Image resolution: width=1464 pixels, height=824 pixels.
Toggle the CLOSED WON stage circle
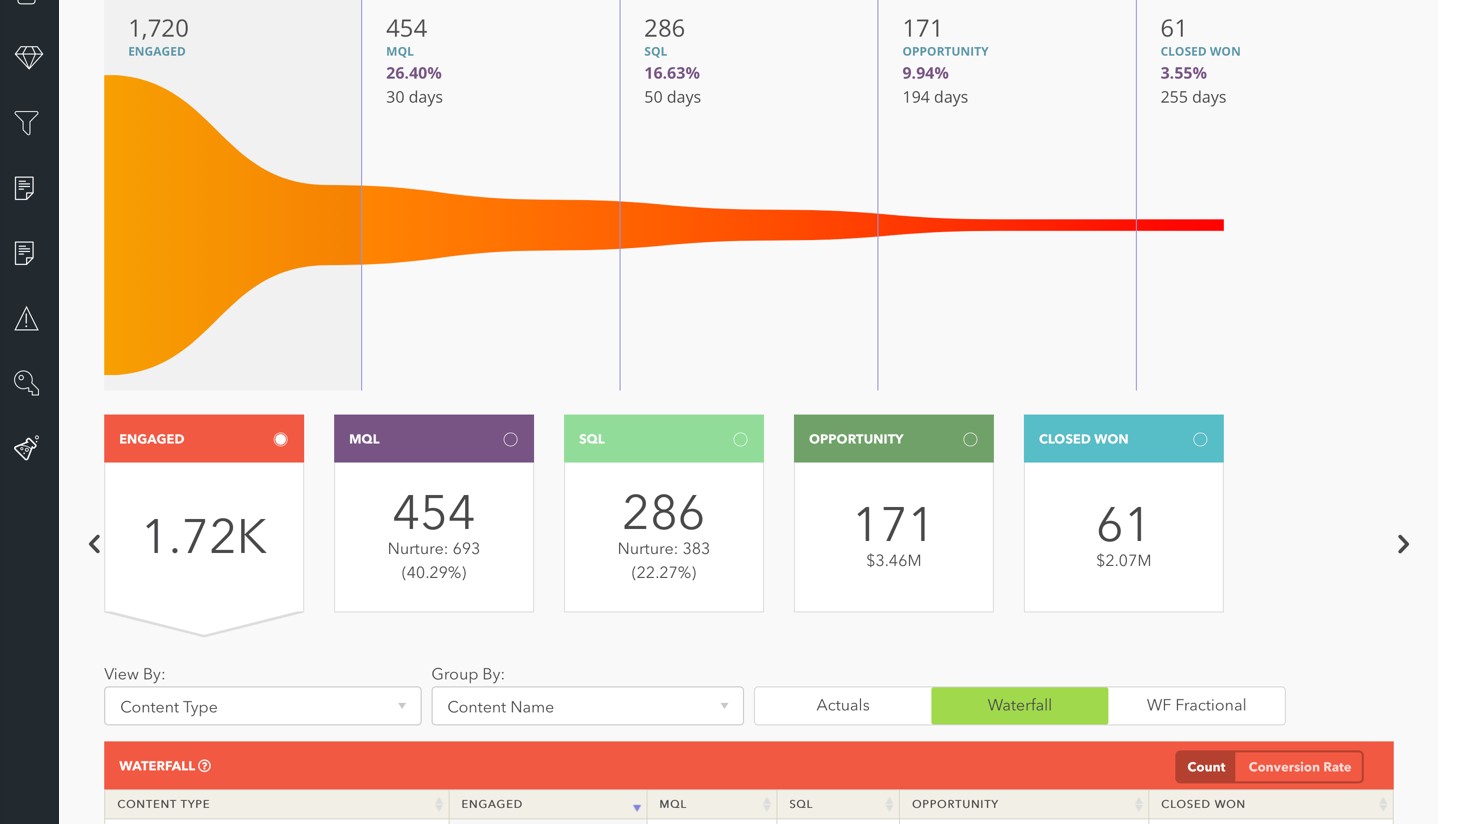pyautogui.click(x=1200, y=438)
